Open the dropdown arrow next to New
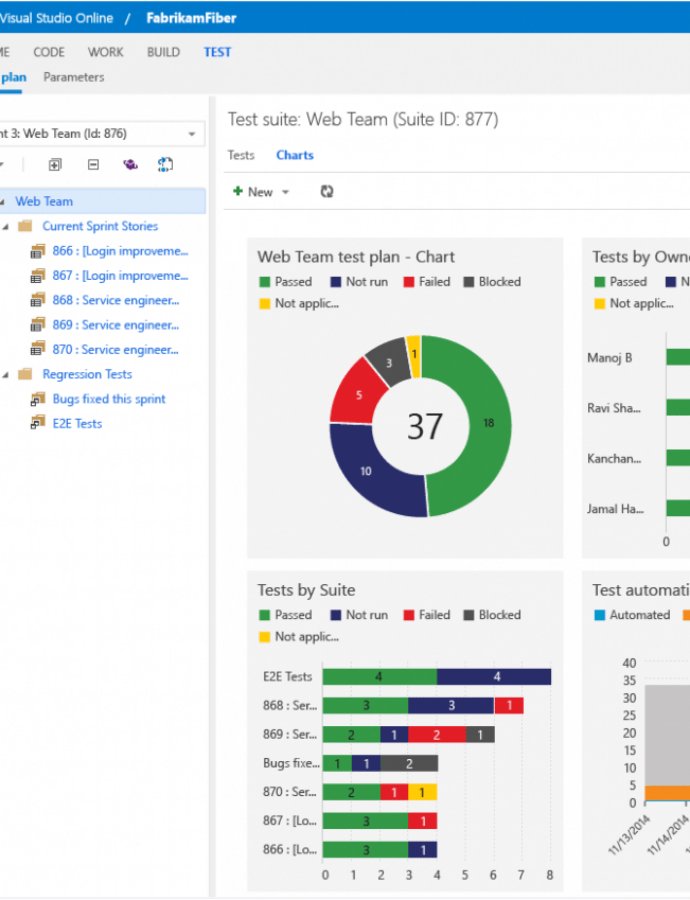 285,192
